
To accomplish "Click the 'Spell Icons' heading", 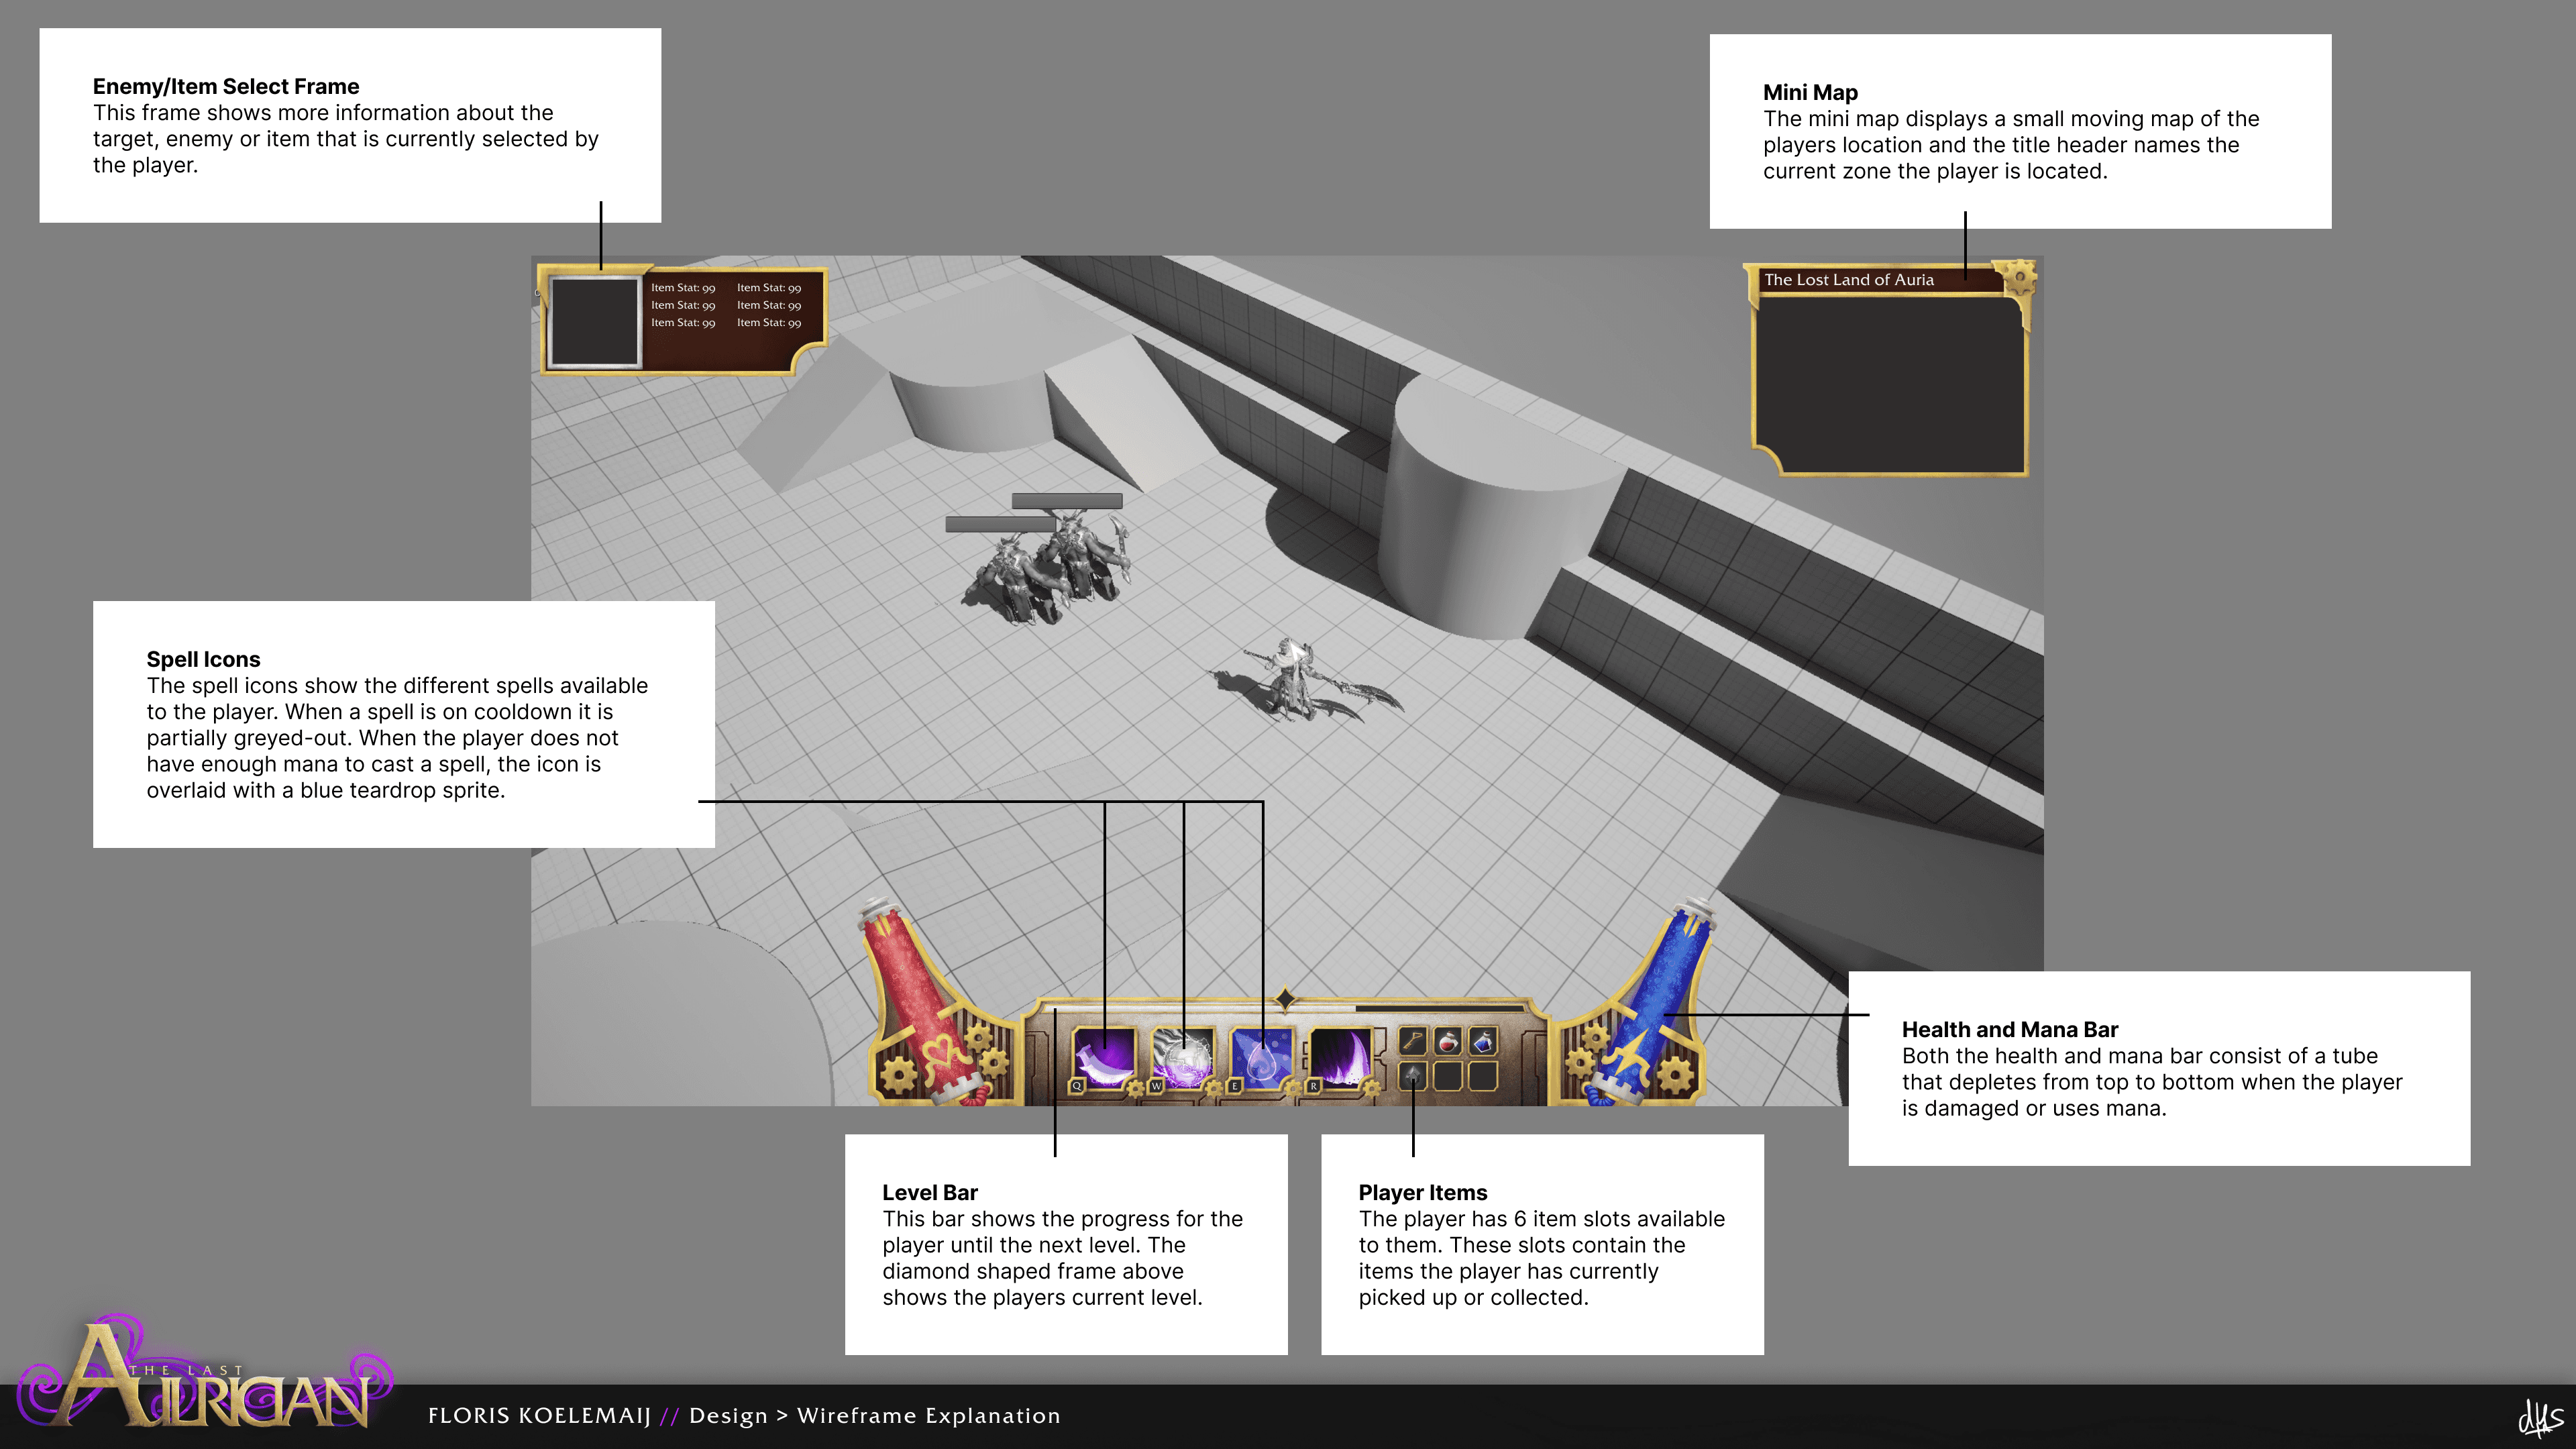I will point(203,659).
